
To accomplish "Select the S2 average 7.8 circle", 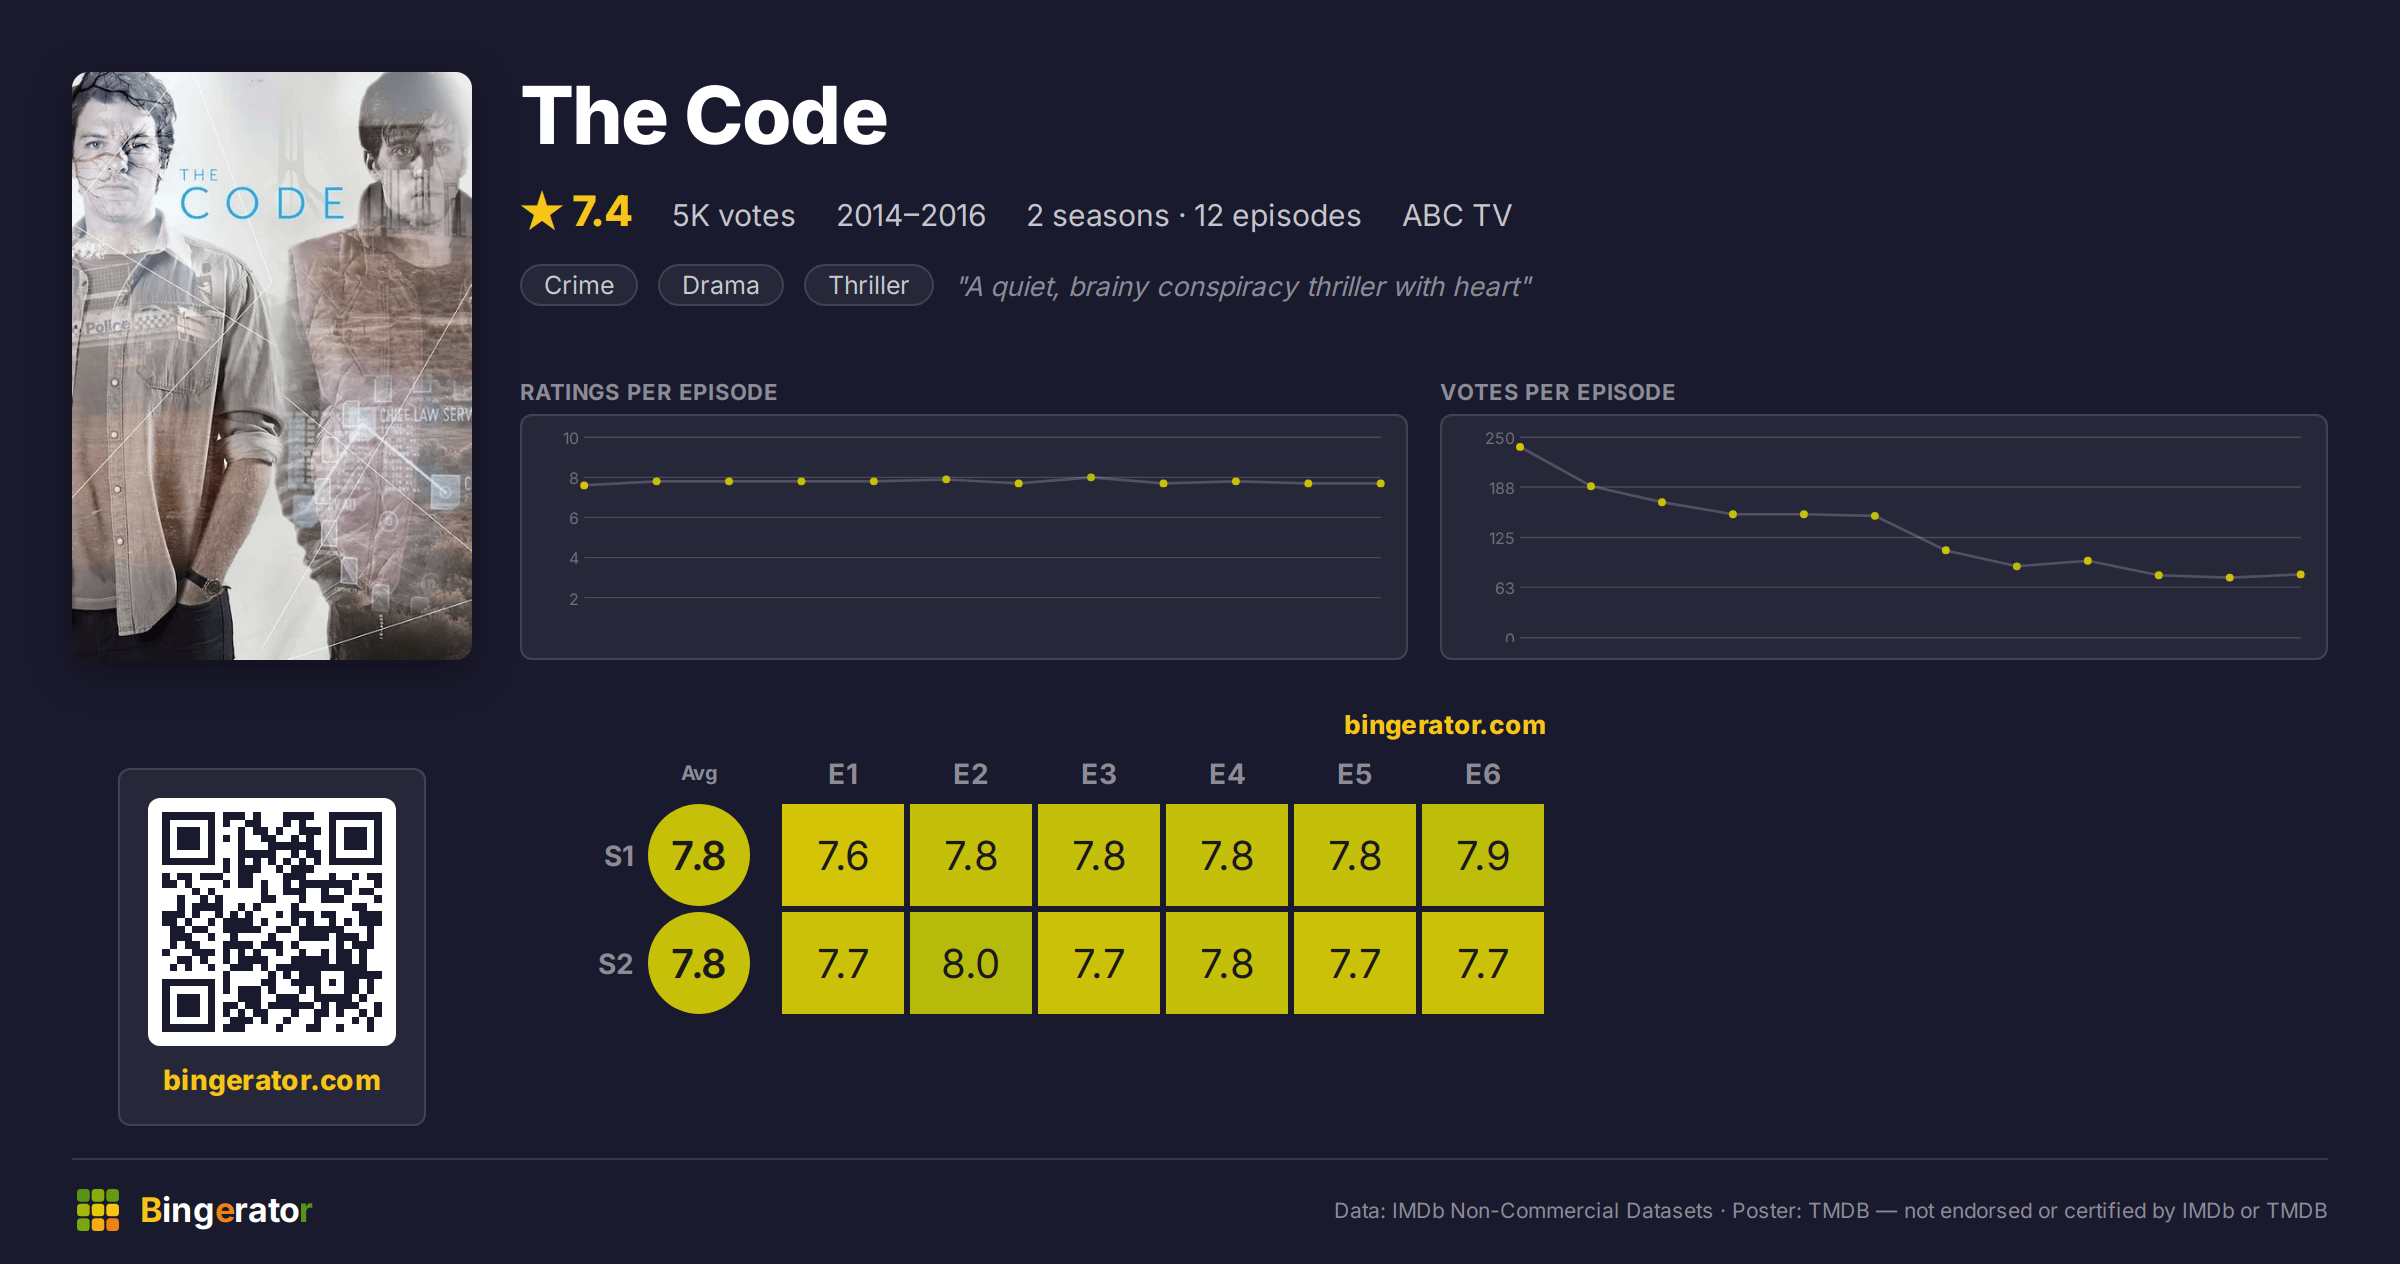I will tap(699, 963).
